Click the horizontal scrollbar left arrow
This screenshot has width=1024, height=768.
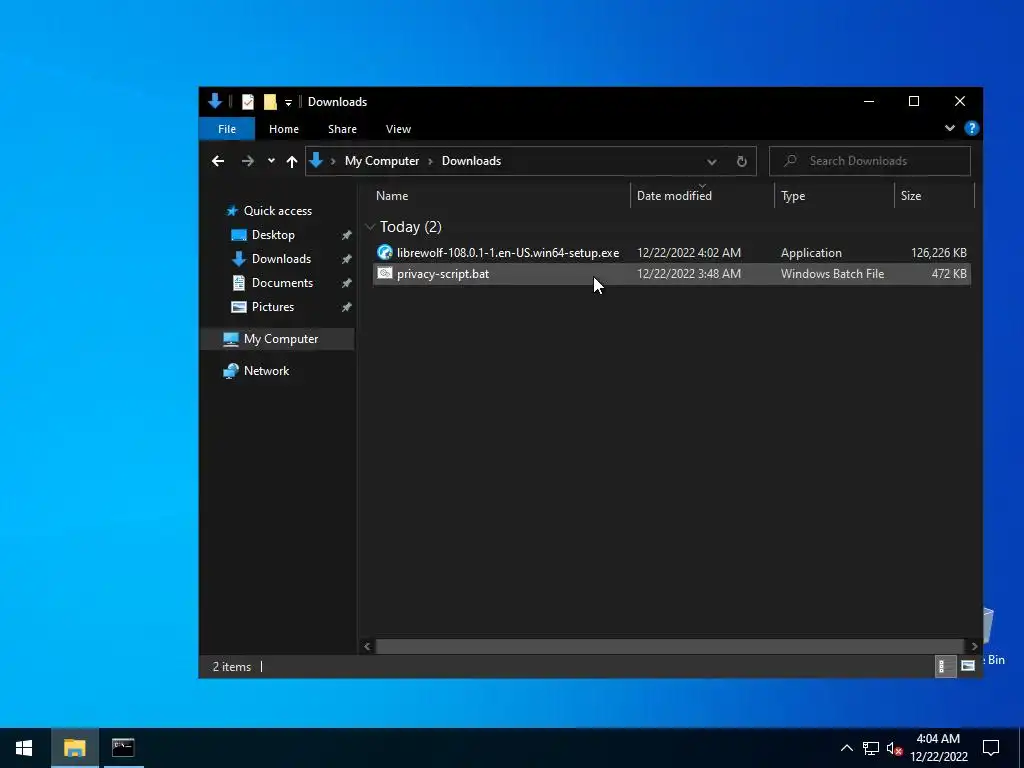[x=367, y=647]
